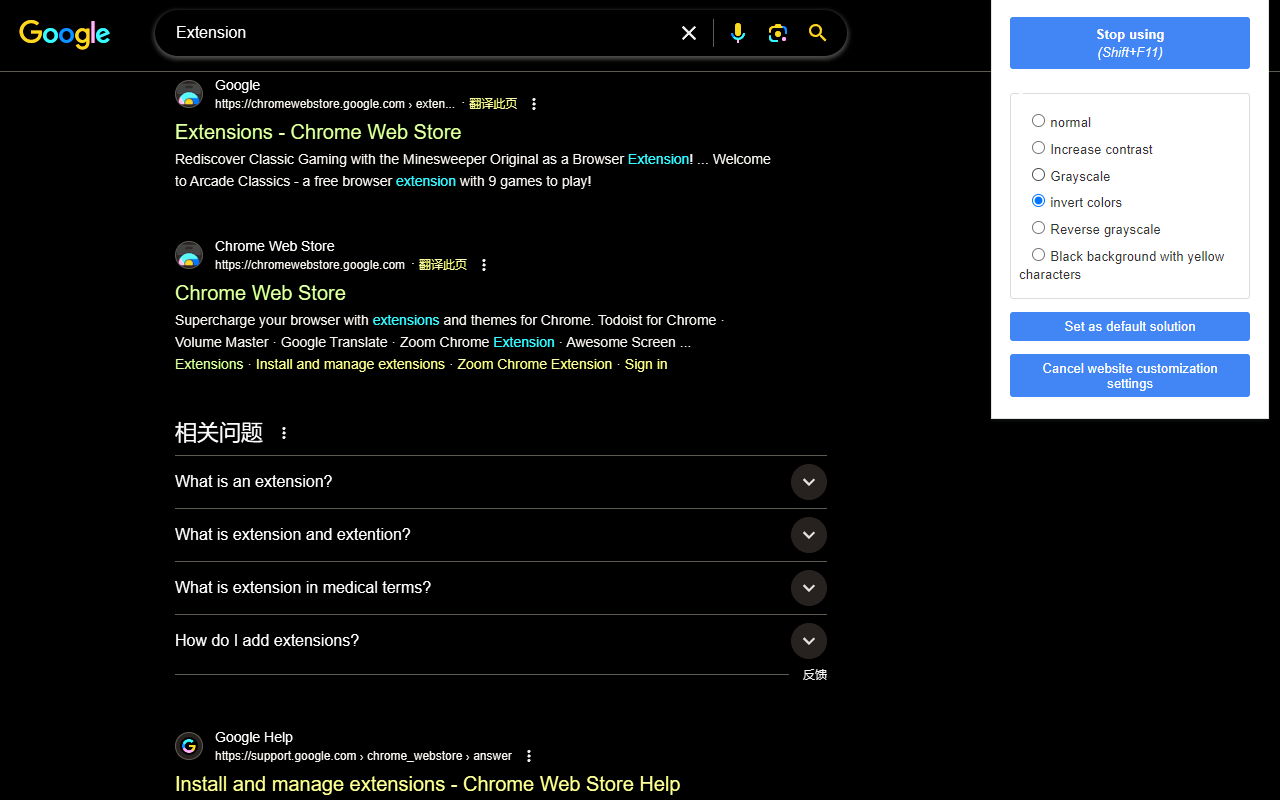Expand the "How do I add extensions?" question
The width and height of the screenshot is (1280, 800).
pos(808,641)
